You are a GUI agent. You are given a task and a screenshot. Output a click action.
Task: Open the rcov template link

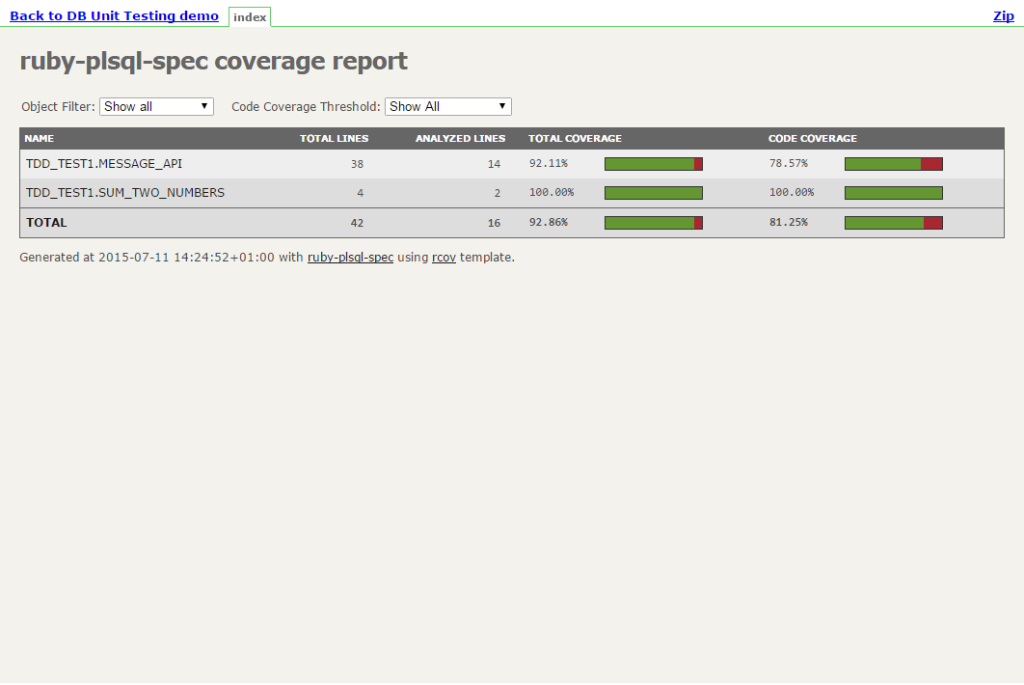443,257
